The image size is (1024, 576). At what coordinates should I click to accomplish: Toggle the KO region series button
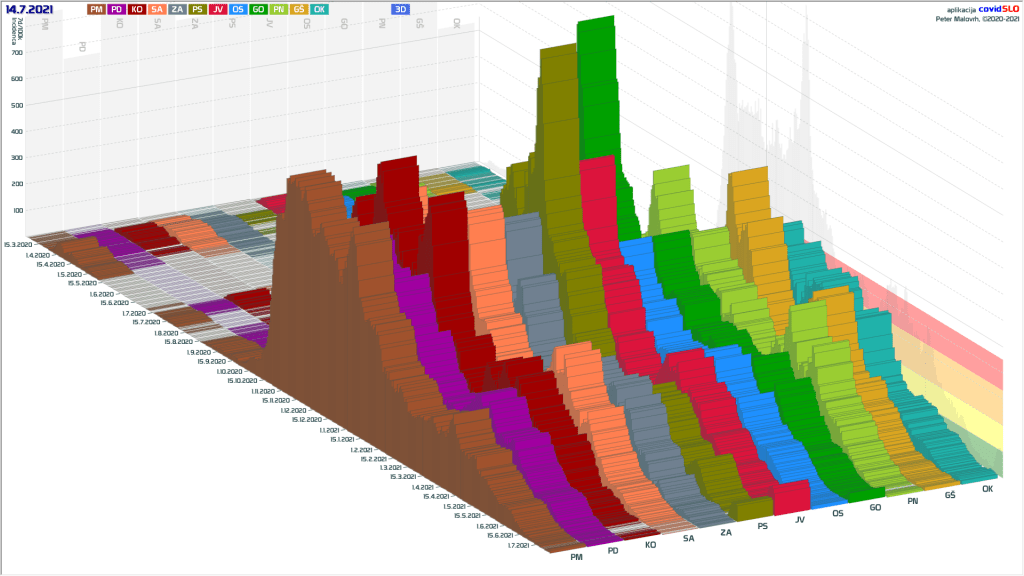click(x=137, y=9)
